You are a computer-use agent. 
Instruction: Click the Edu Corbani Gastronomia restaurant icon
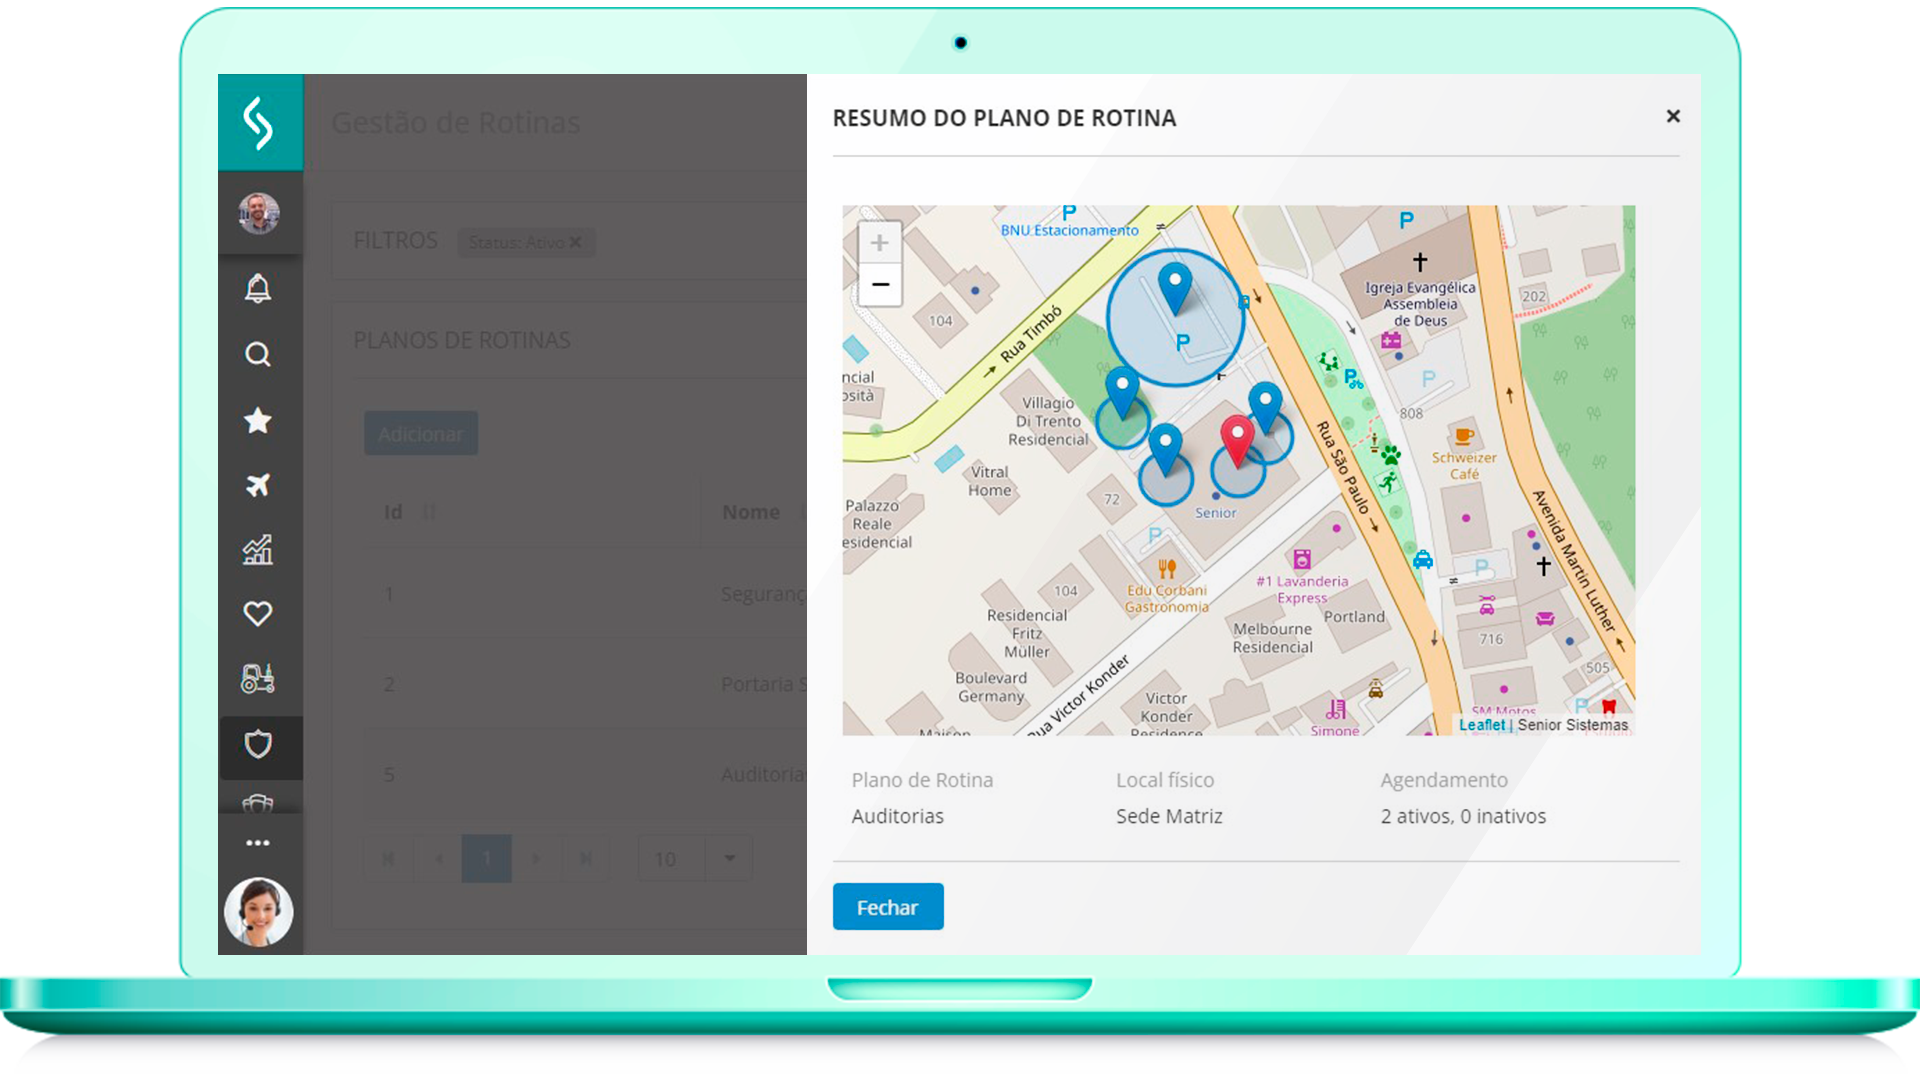(x=1167, y=569)
